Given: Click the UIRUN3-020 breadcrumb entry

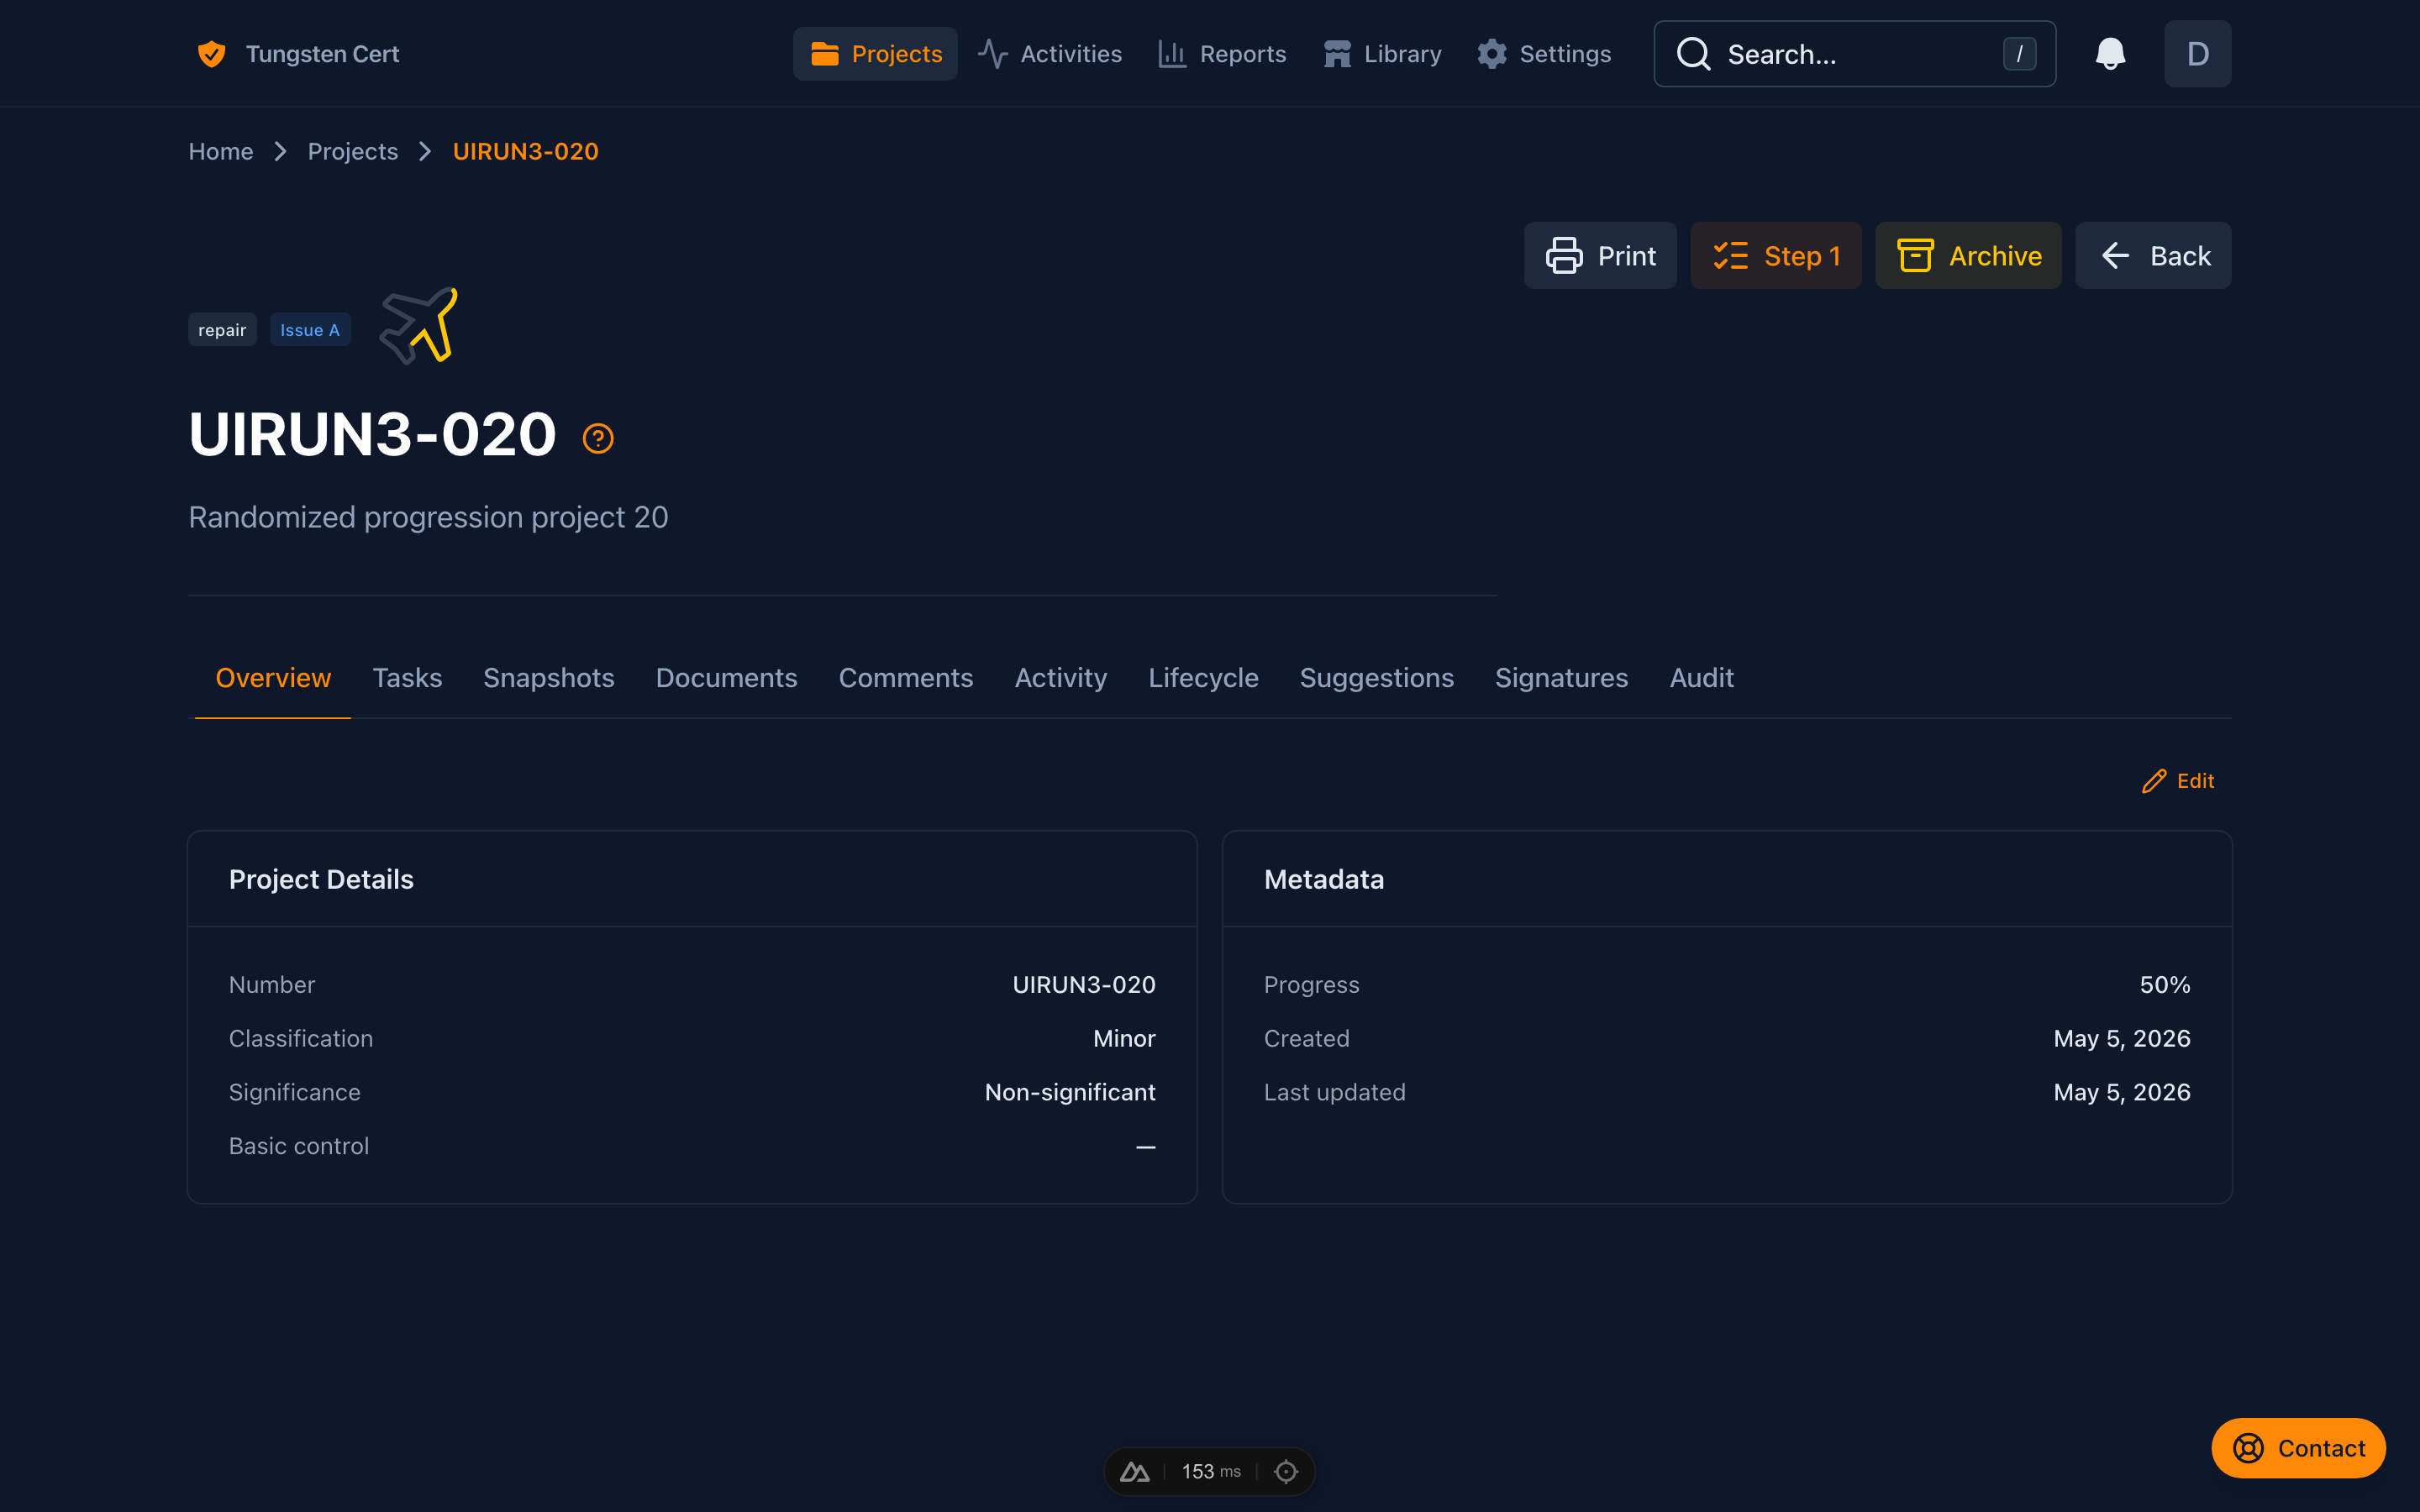Looking at the screenshot, I should pos(526,151).
